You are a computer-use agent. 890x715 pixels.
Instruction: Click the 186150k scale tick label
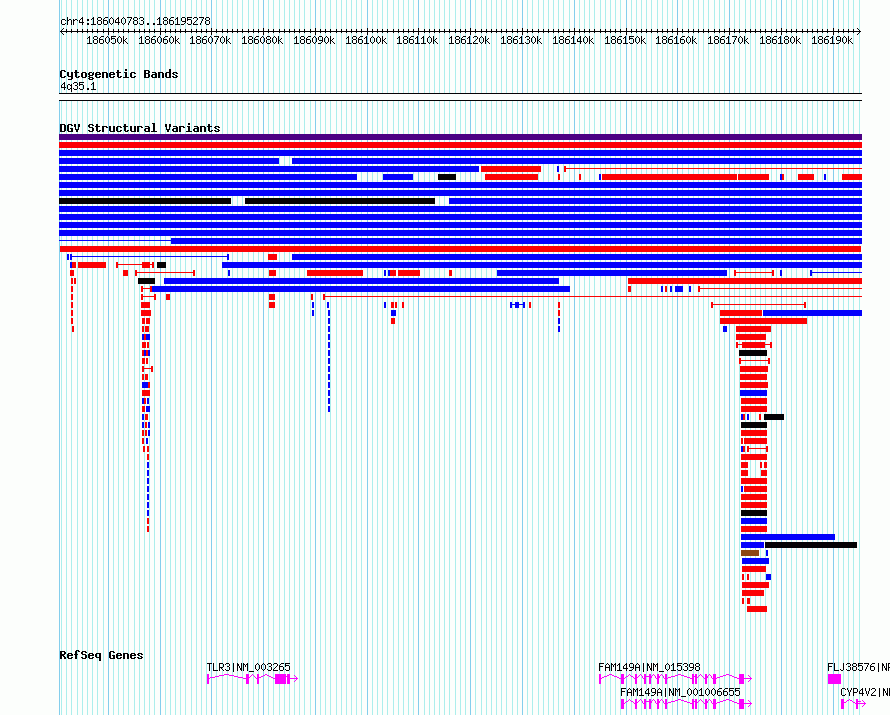click(x=625, y=40)
